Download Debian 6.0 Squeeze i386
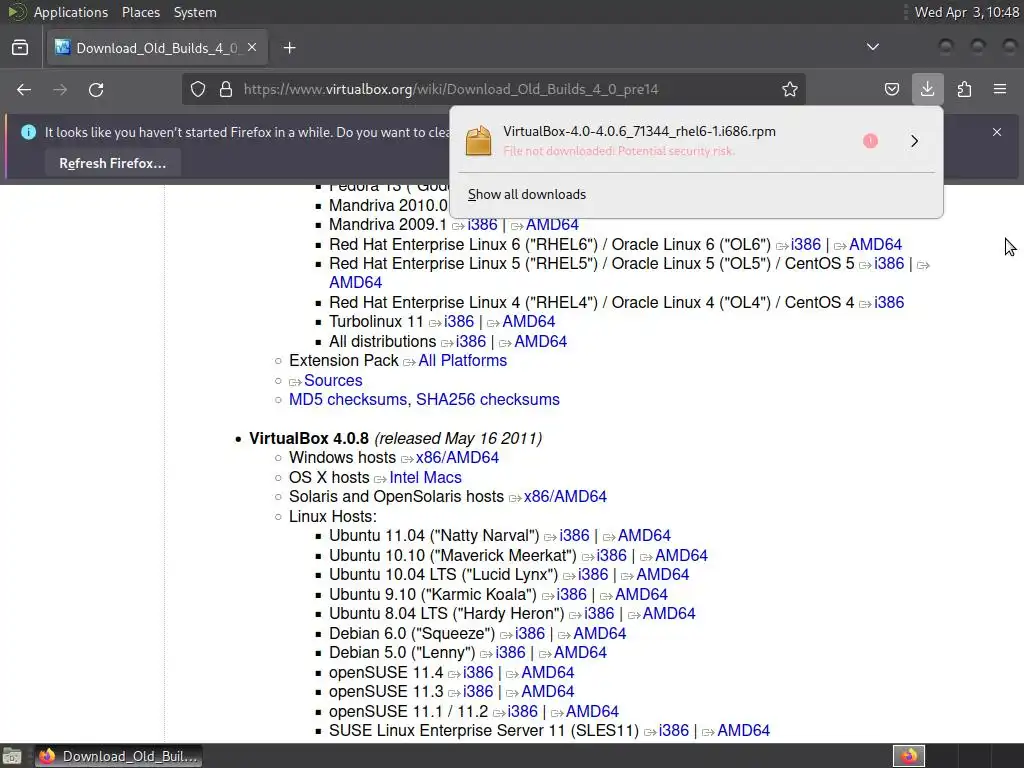Screen dimensions: 1024x768 530,633
